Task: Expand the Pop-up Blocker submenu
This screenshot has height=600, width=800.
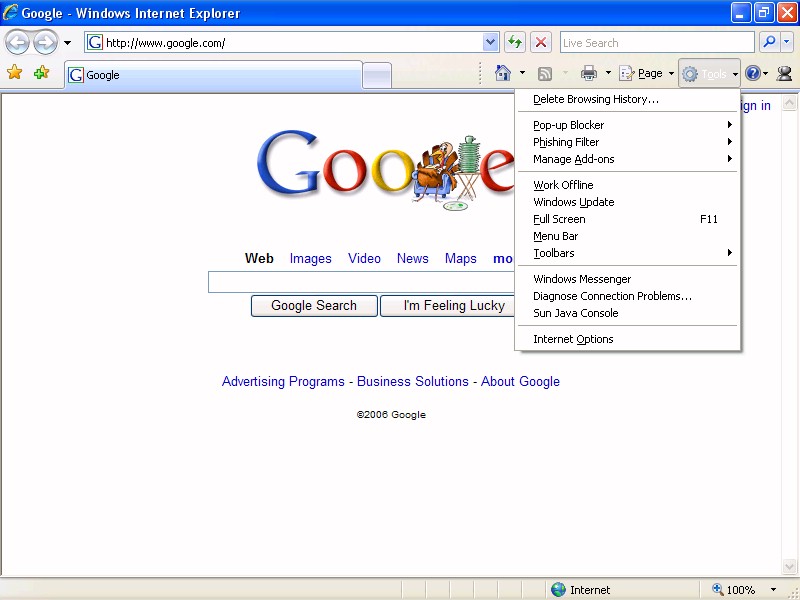Action: pyautogui.click(x=628, y=125)
